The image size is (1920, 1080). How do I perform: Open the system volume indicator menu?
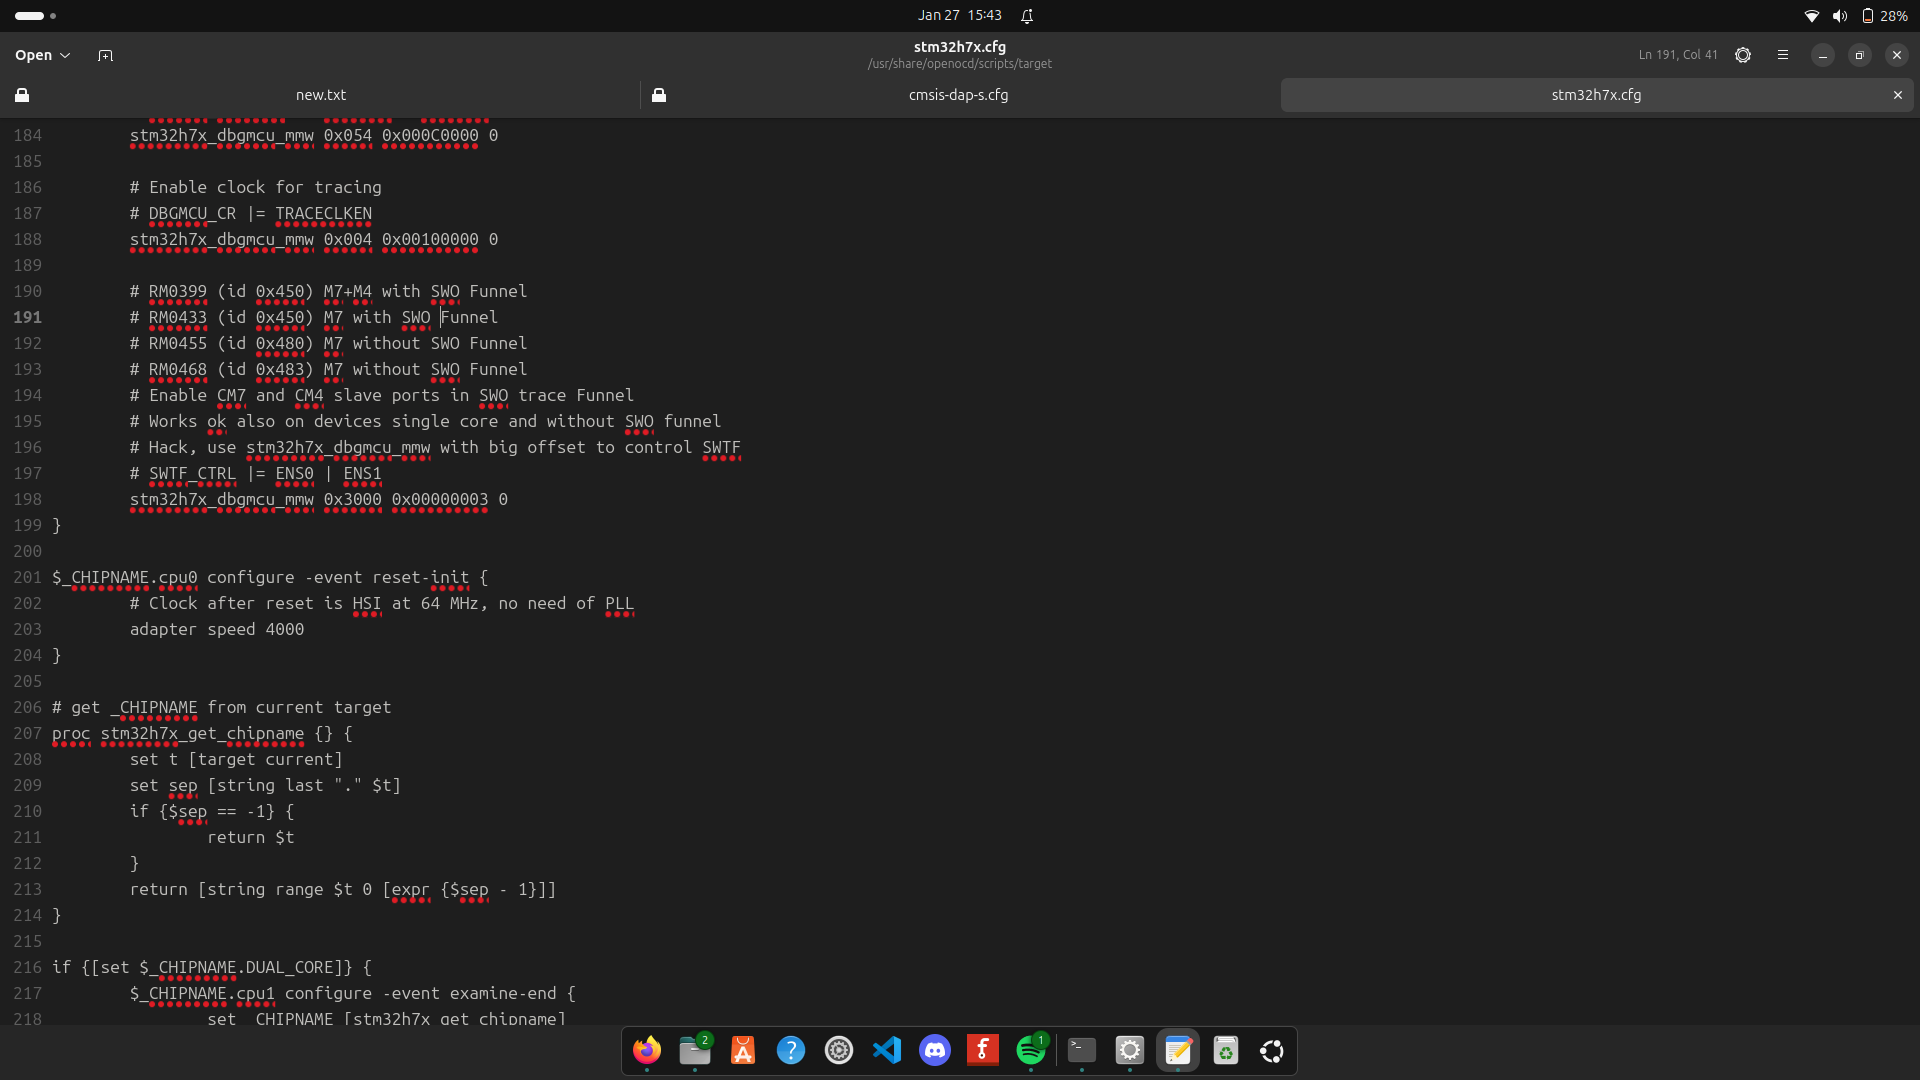1839,15
